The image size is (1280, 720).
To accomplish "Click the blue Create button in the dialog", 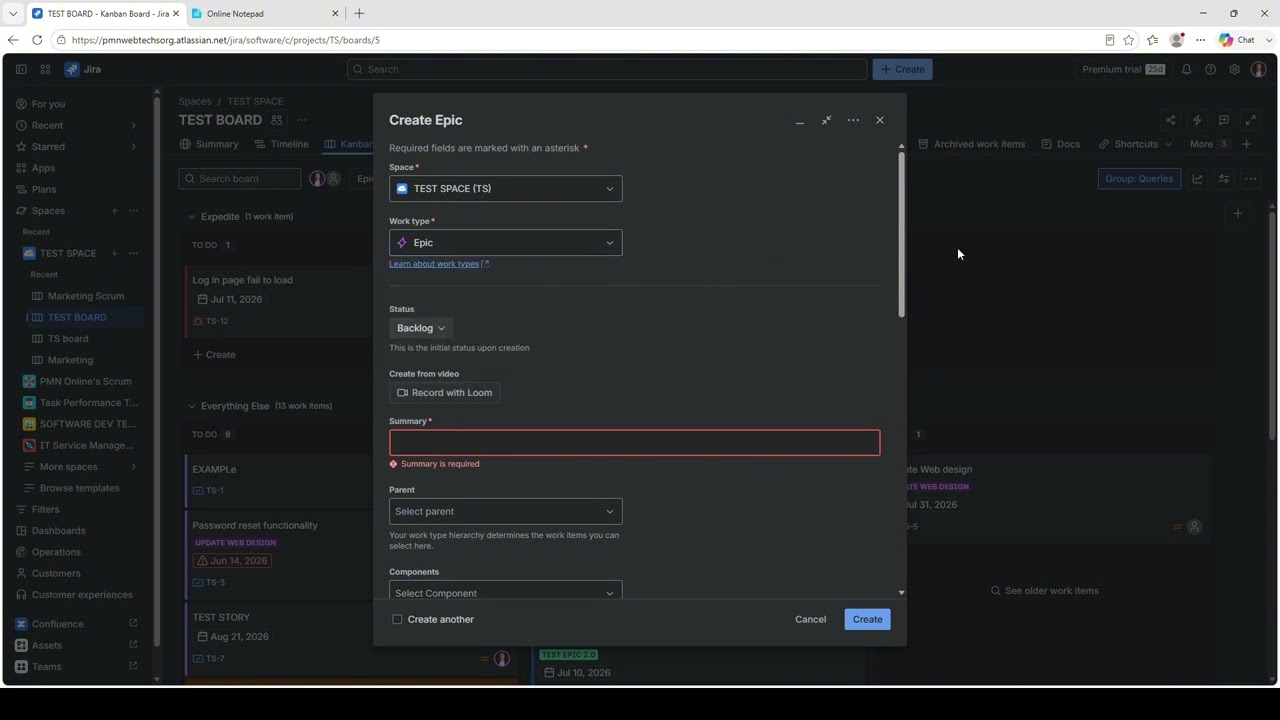I will tap(867, 619).
